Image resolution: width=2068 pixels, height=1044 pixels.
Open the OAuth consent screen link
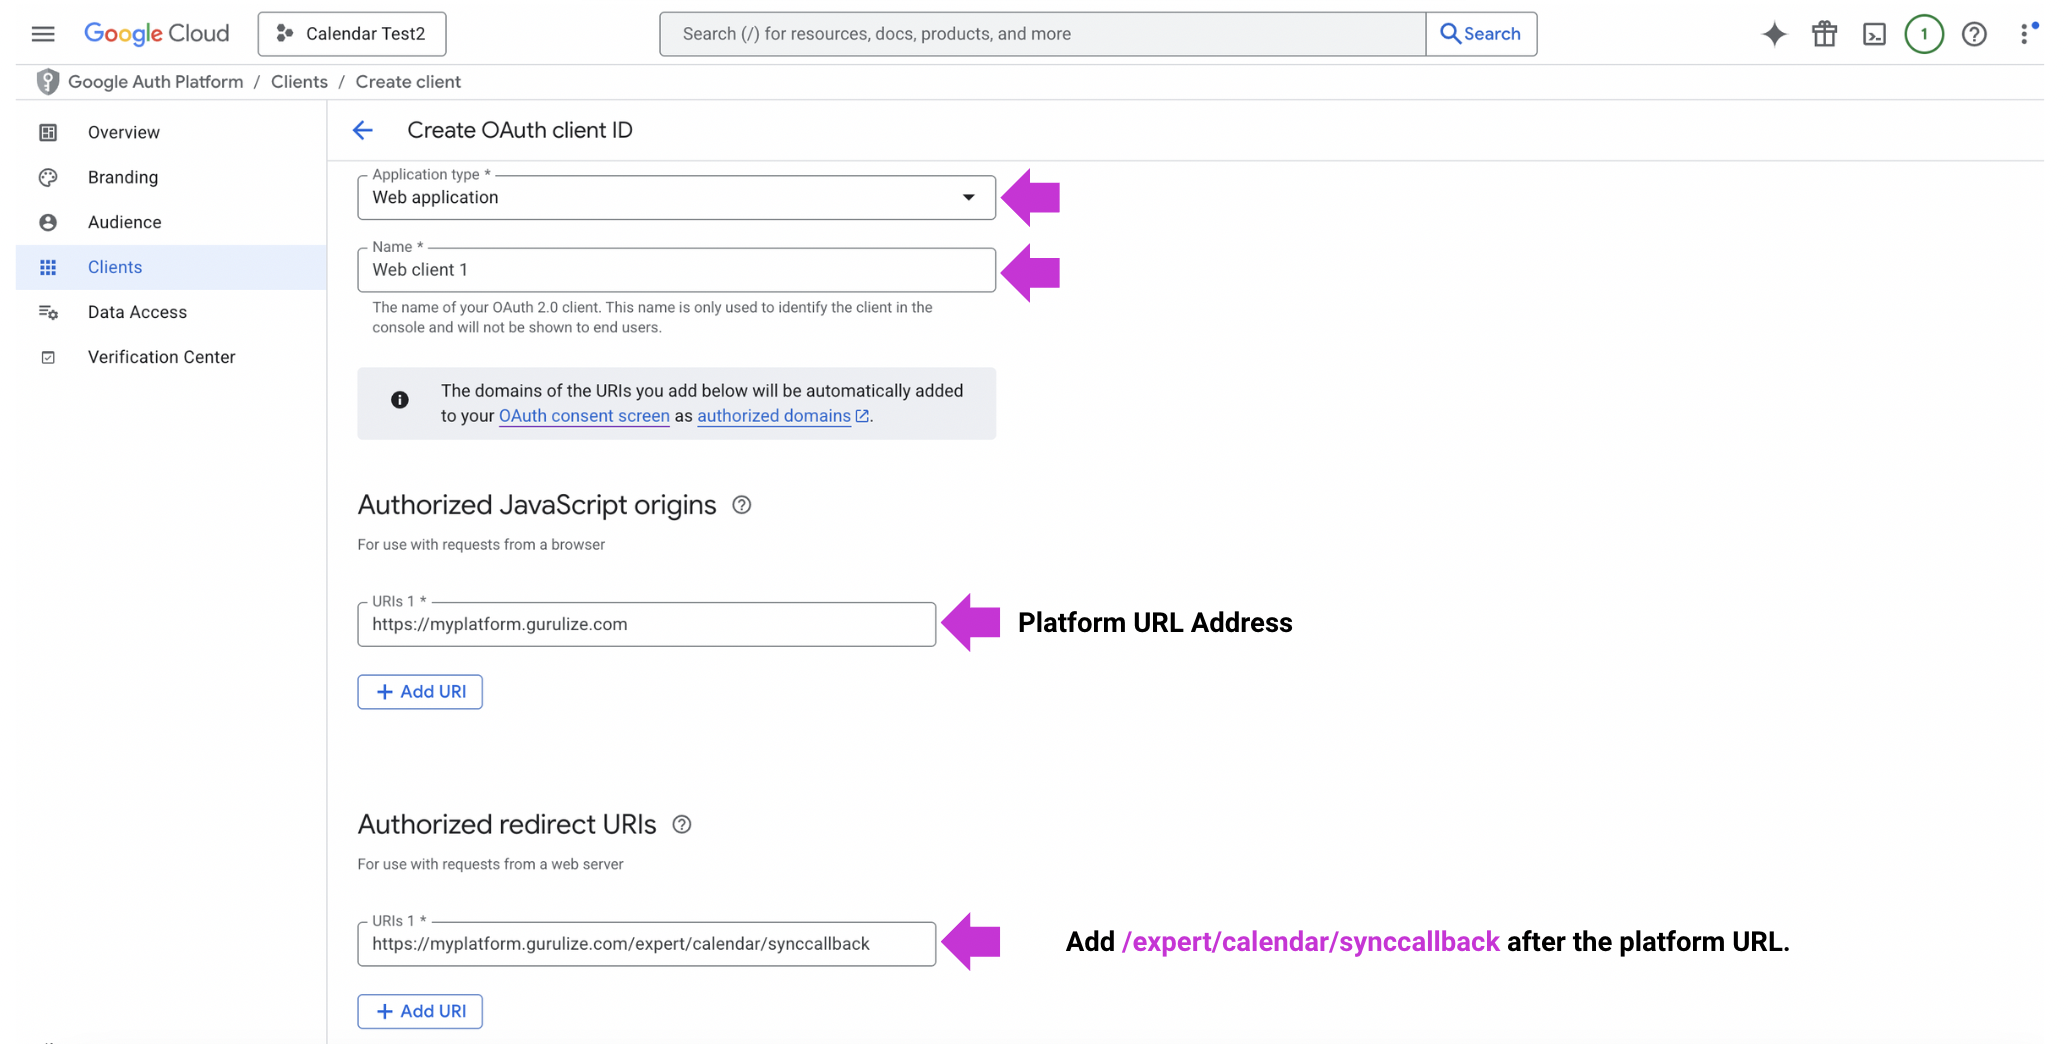click(x=584, y=416)
